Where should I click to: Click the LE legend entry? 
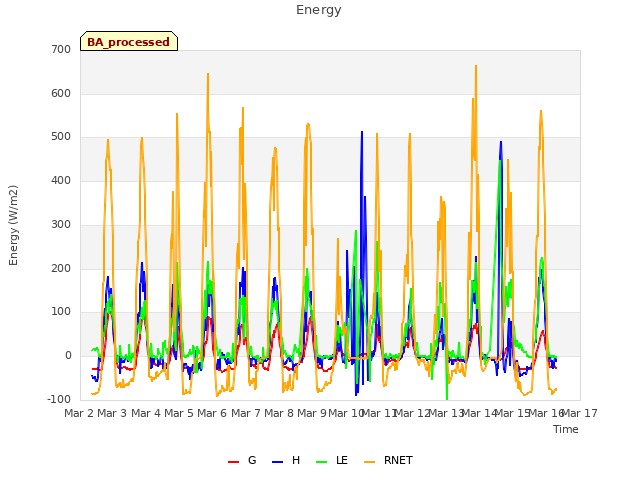(332, 460)
